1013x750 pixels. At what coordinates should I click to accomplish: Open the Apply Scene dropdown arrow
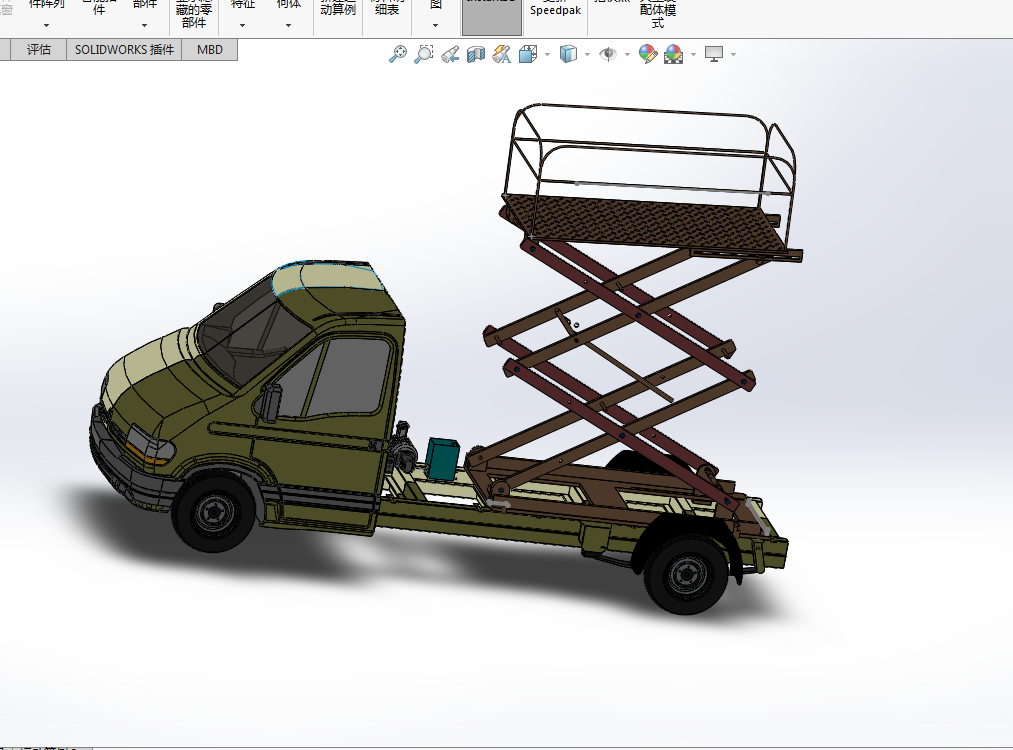click(692, 55)
